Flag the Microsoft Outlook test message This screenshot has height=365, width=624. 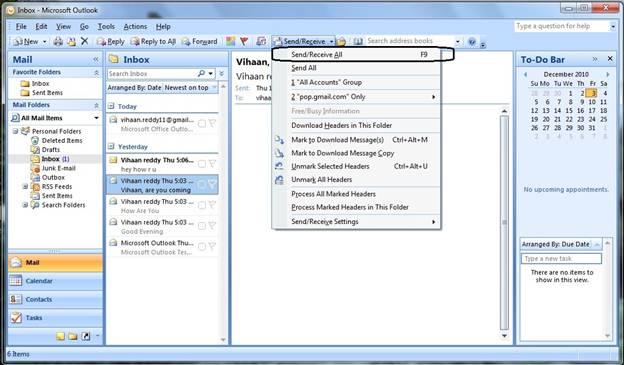coord(212,247)
